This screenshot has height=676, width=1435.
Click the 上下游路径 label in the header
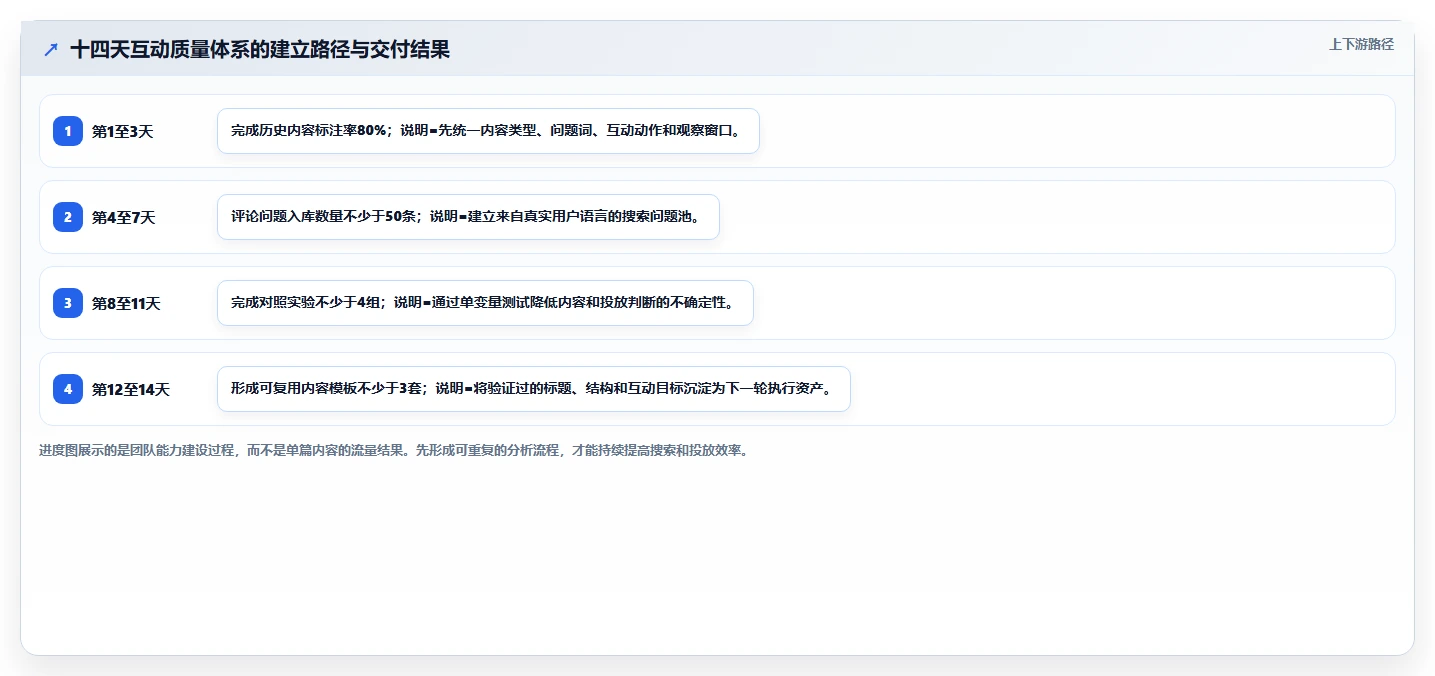point(1361,44)
